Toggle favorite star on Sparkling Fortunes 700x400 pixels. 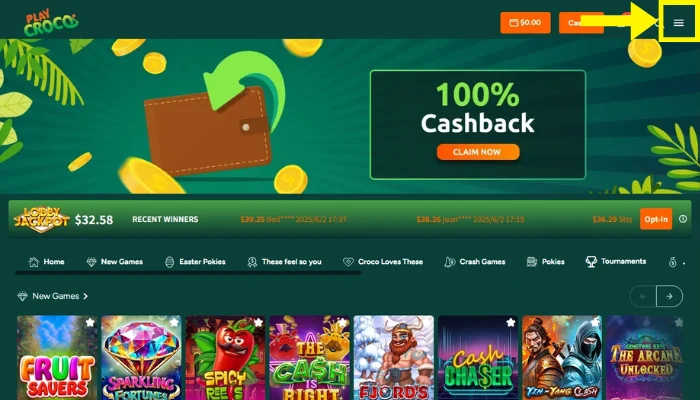coord(174,322)
